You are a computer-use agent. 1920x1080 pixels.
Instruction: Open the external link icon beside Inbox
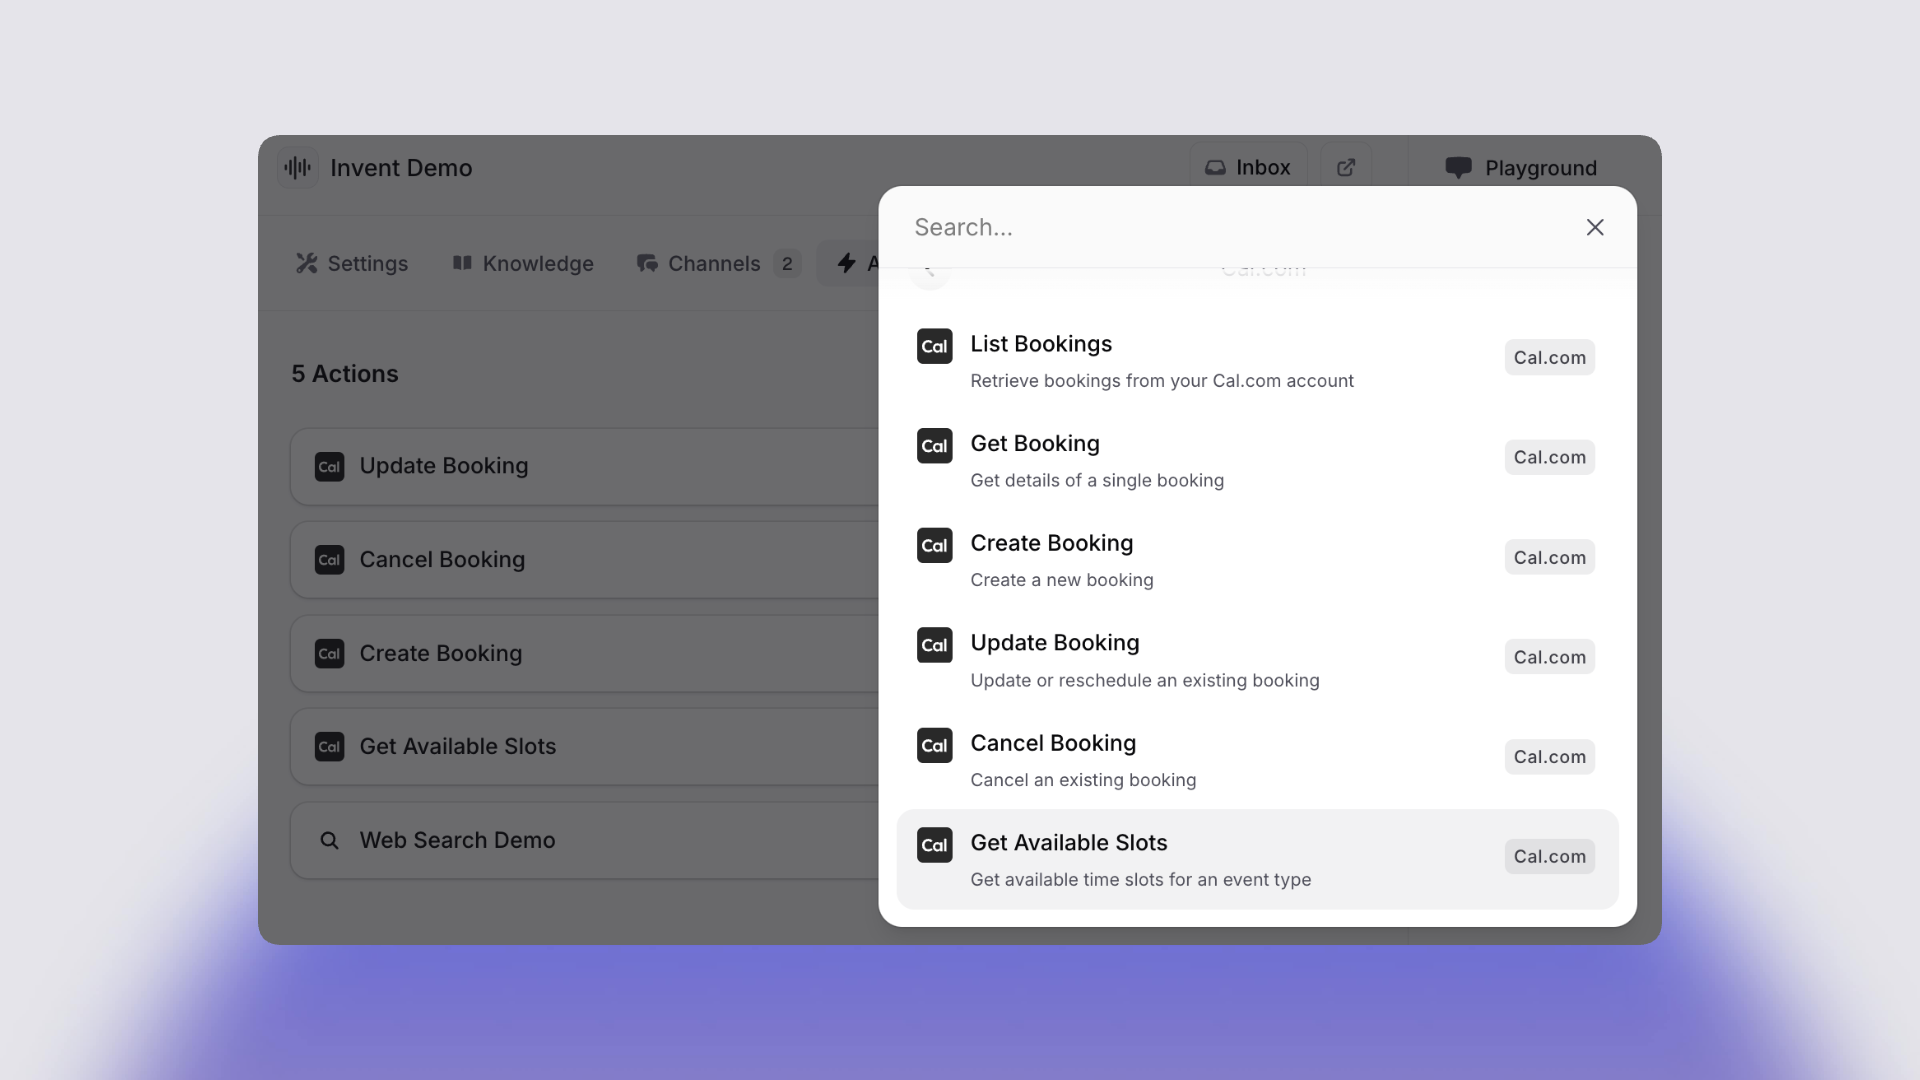pos(1346,167)
